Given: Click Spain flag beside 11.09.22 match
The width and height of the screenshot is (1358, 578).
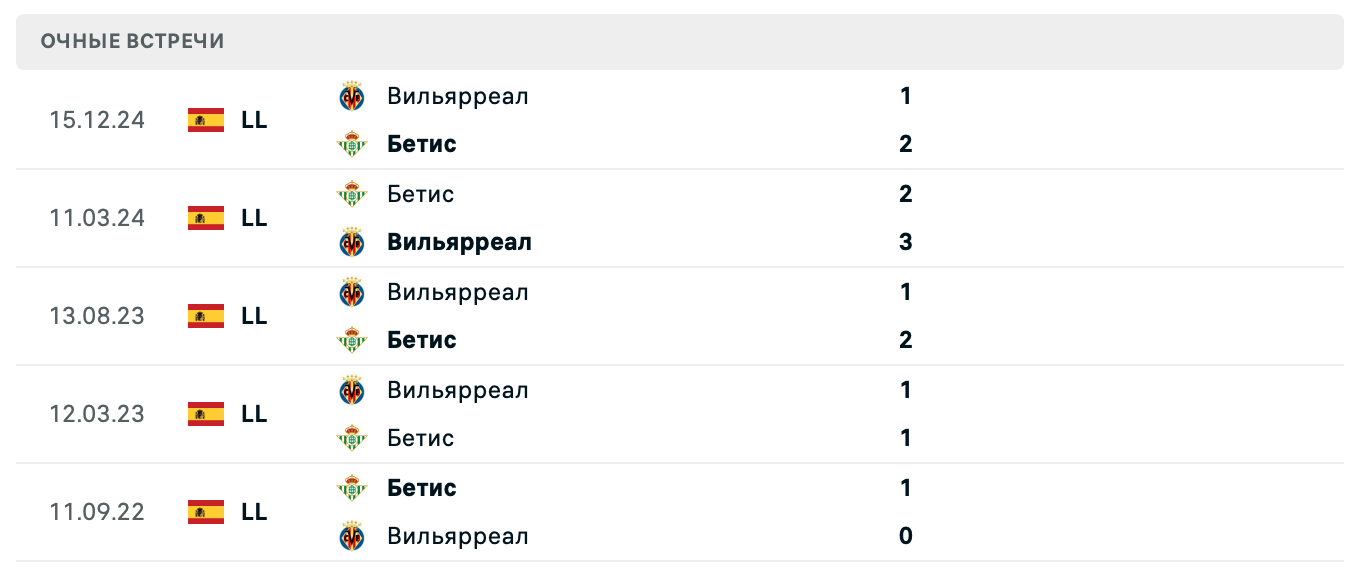Looking at the screenshot, I should tap(206, 512).
